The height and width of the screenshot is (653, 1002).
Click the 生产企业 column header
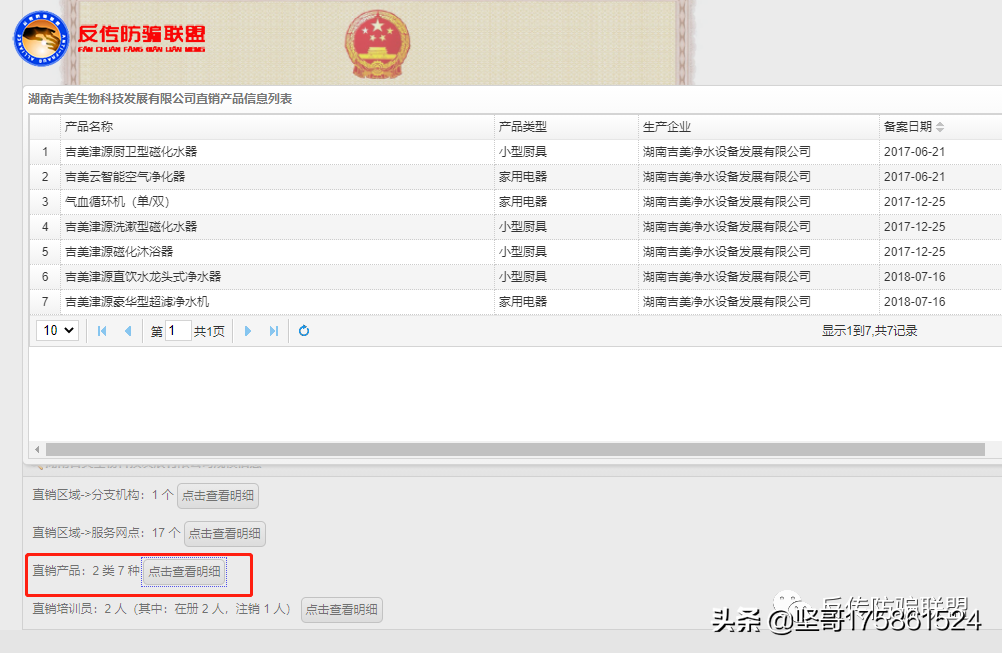click(759, 127)
